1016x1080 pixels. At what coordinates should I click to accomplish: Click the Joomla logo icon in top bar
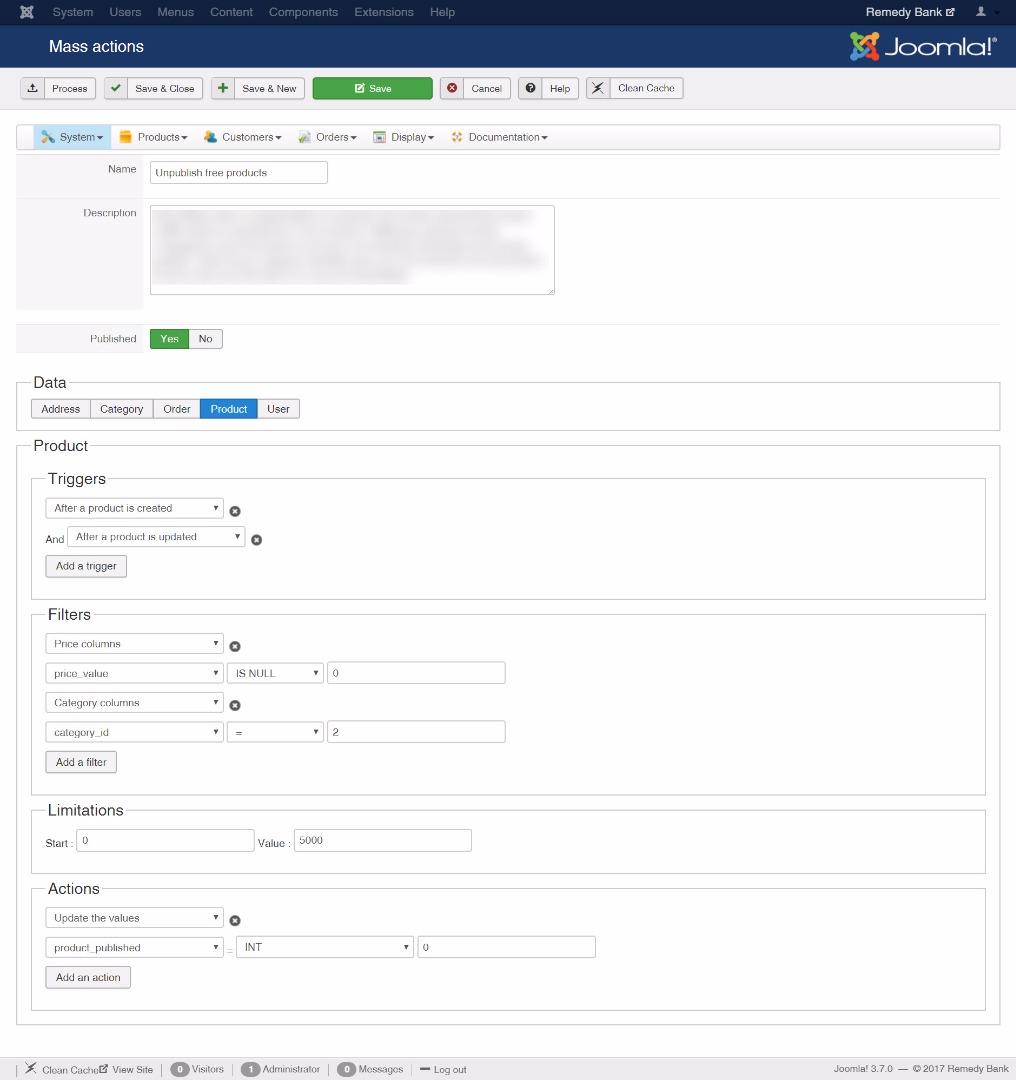click(x=27, y=12)
